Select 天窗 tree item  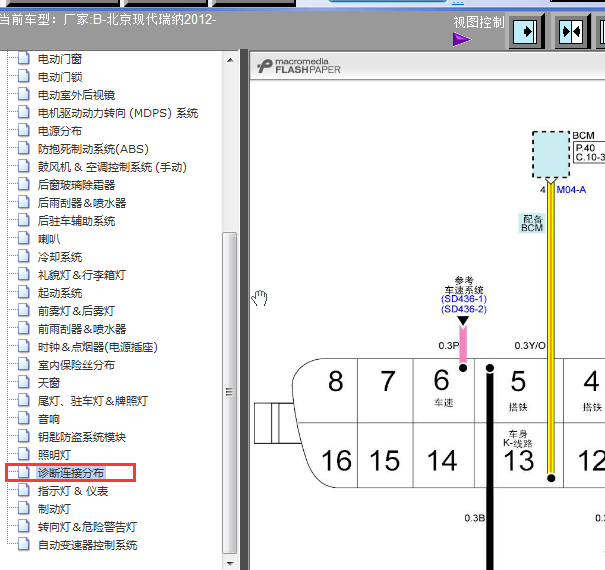coord(49,383)
